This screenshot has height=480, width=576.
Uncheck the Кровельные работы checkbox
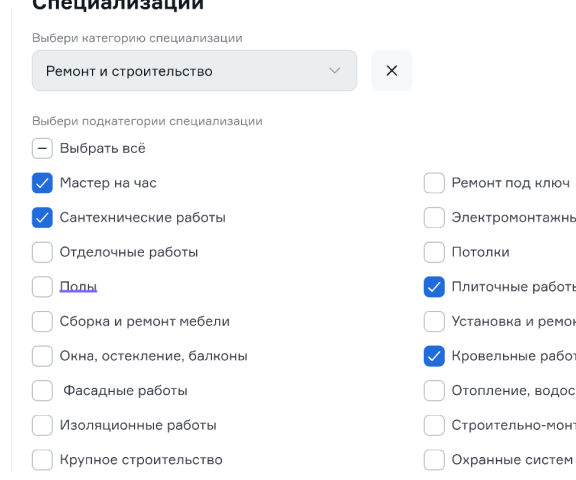434,356
